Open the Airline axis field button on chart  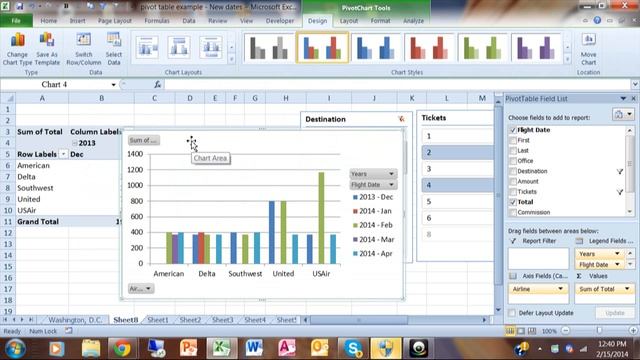tap(141, 289)
